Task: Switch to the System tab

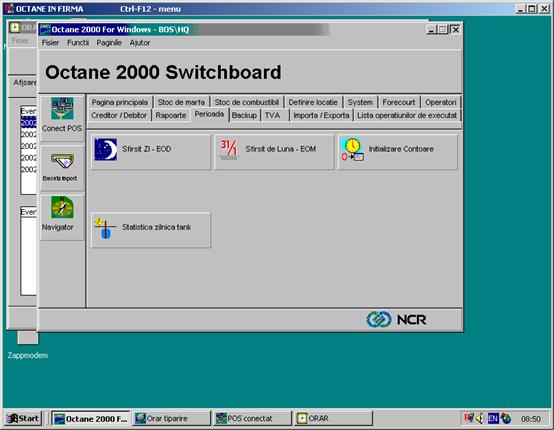Action: pos(360,102)
